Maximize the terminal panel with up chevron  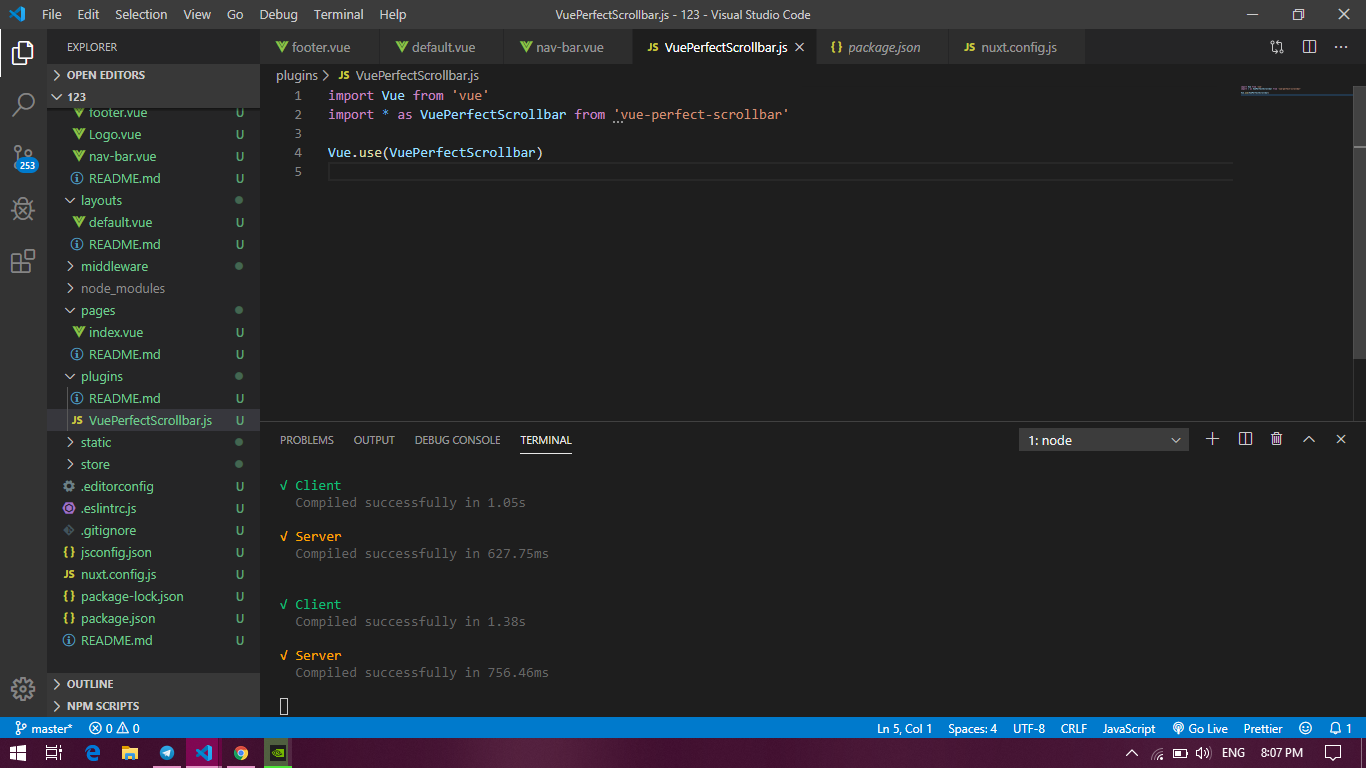pos(1309,439)
